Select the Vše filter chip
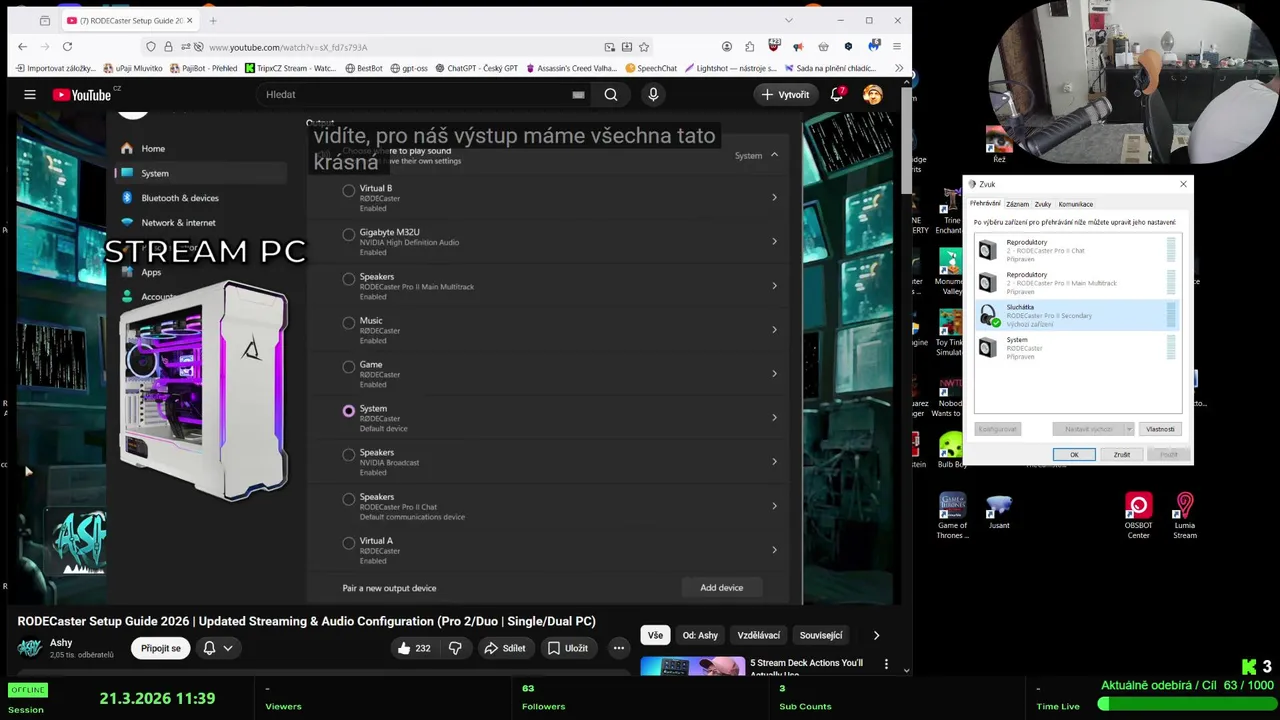 tap(655, 635)
